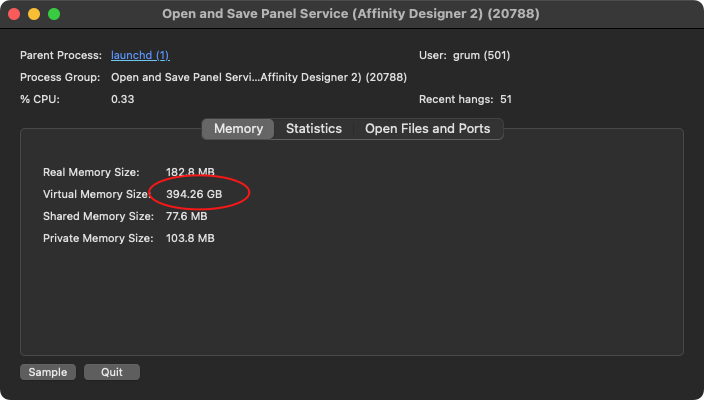
Task: Click the Virtual Memory Size label
Action: pos(96,194)
